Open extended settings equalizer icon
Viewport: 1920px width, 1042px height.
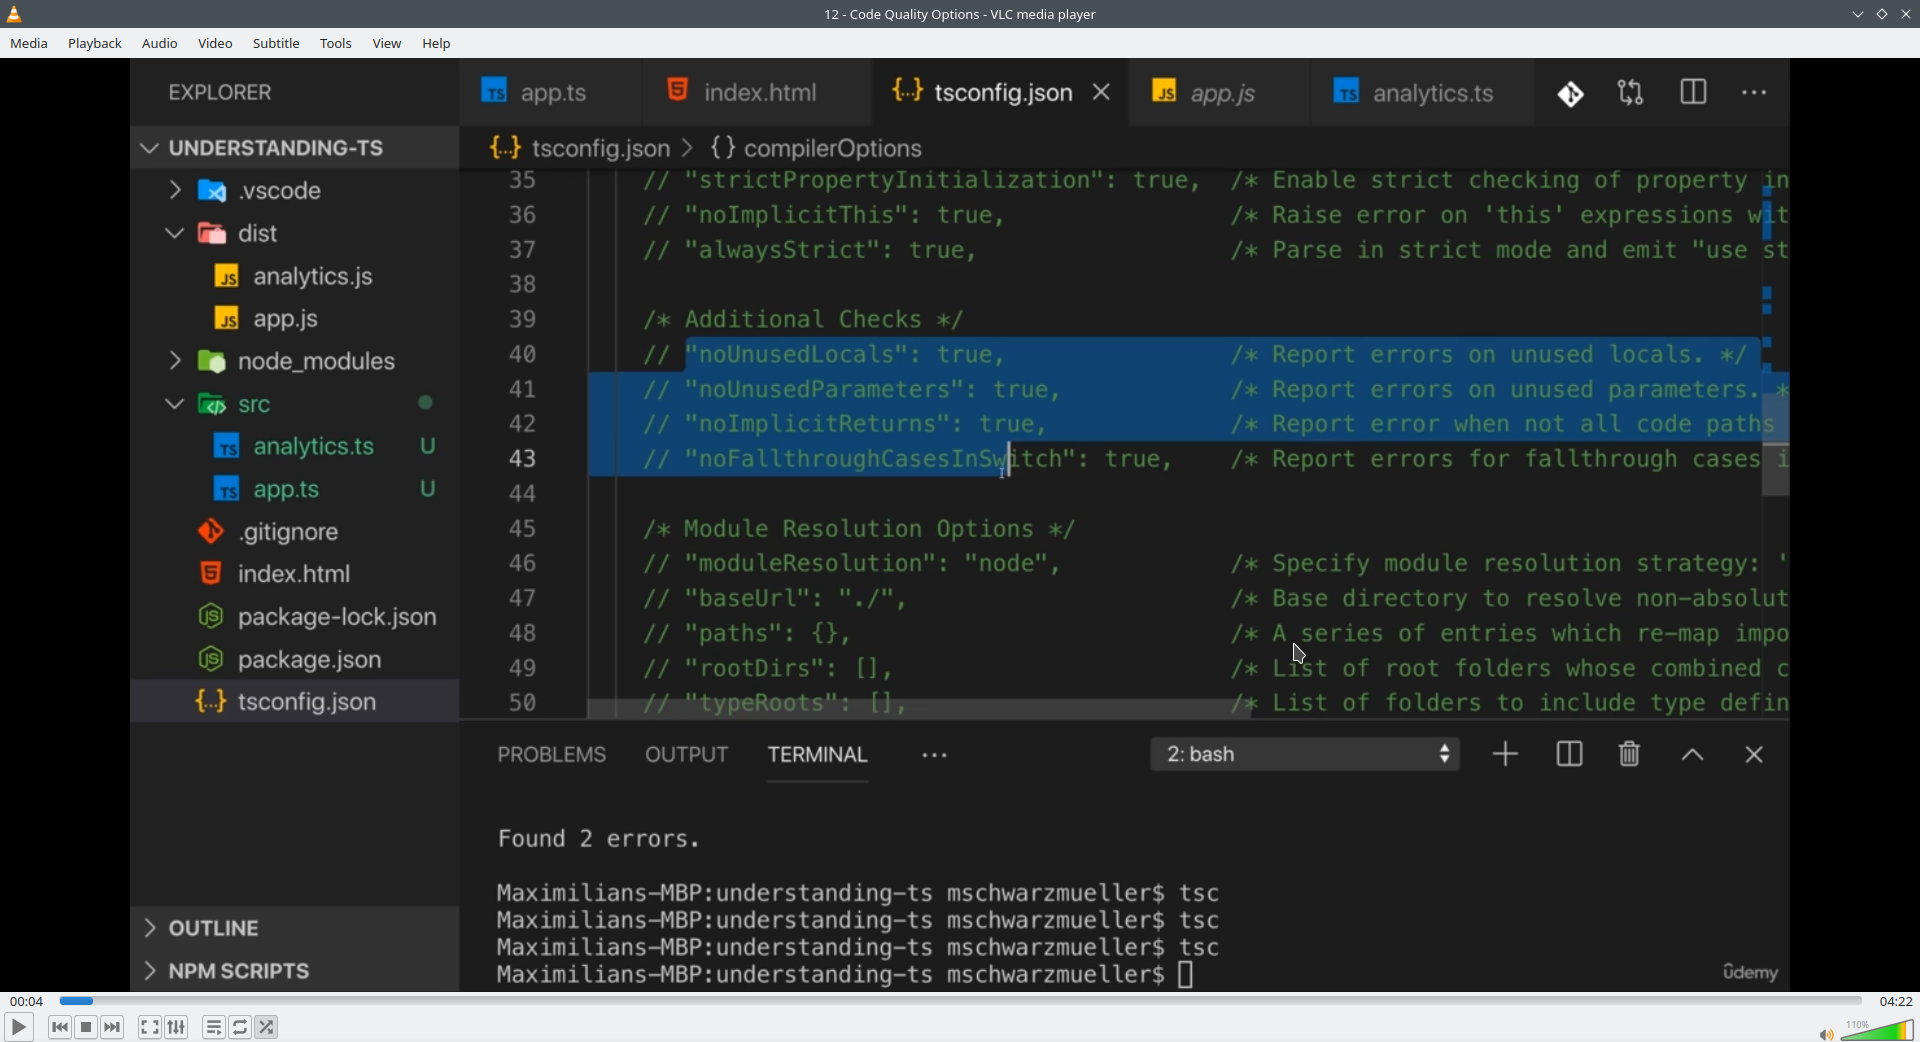tap(177, 1027)
